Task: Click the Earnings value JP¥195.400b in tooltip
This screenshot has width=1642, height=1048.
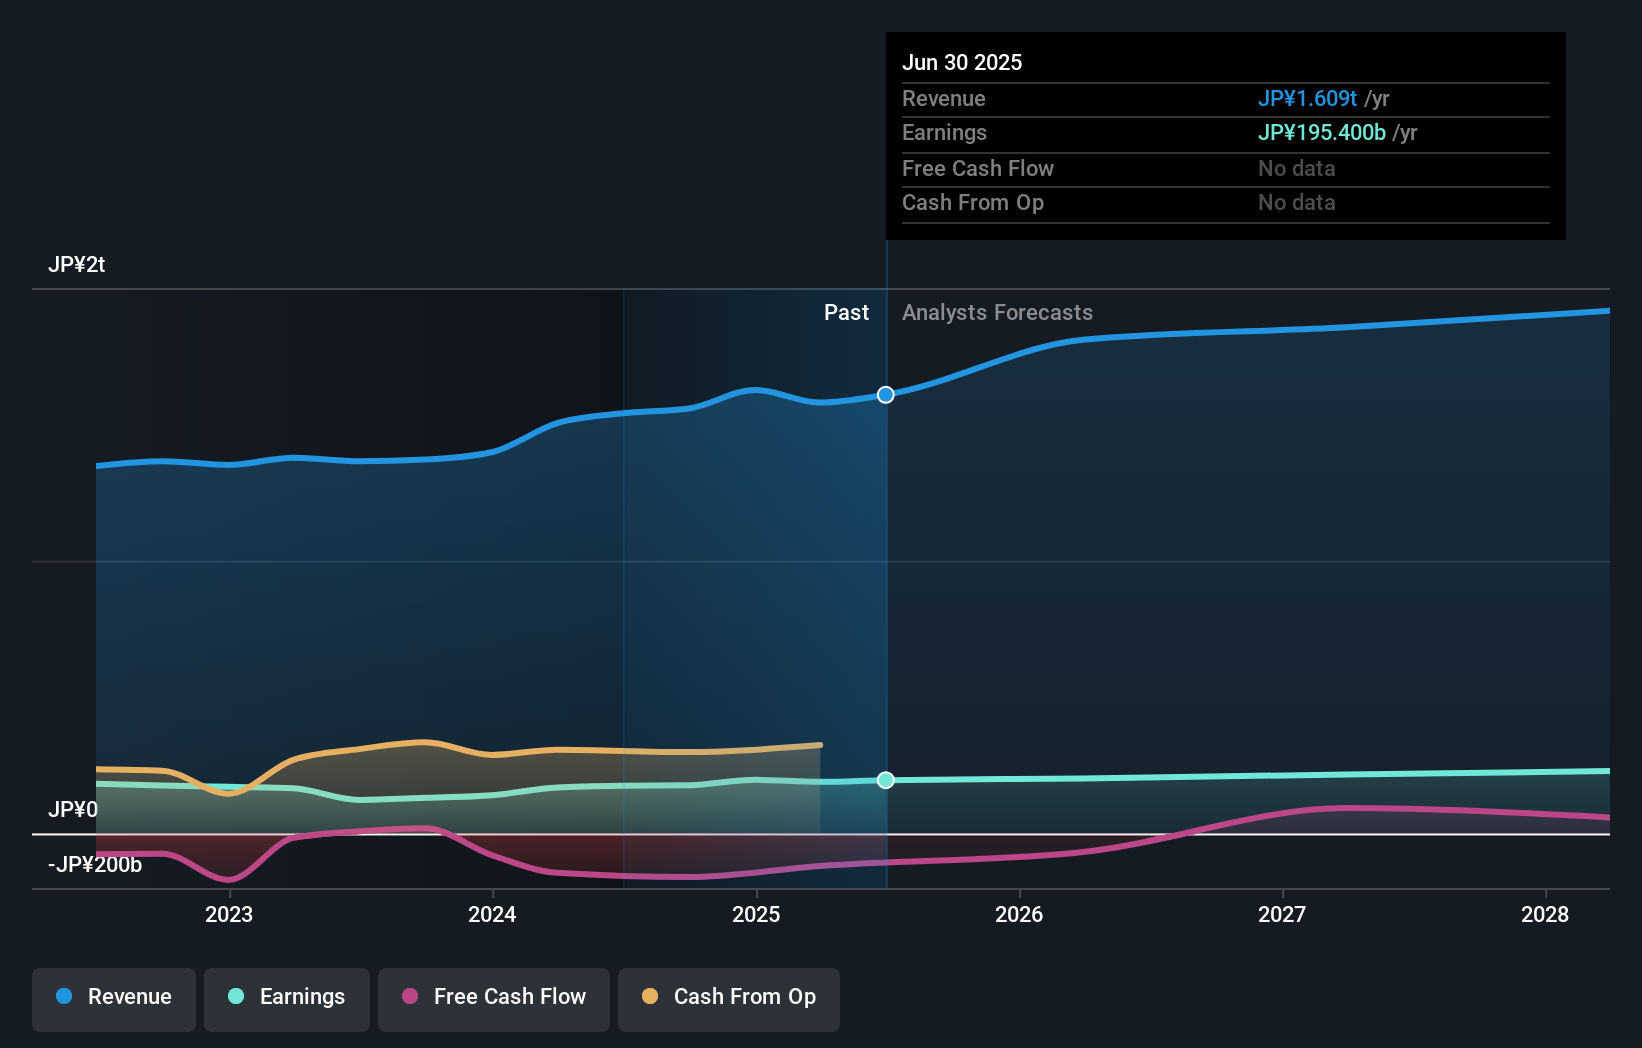Action: click(1321, 132)
